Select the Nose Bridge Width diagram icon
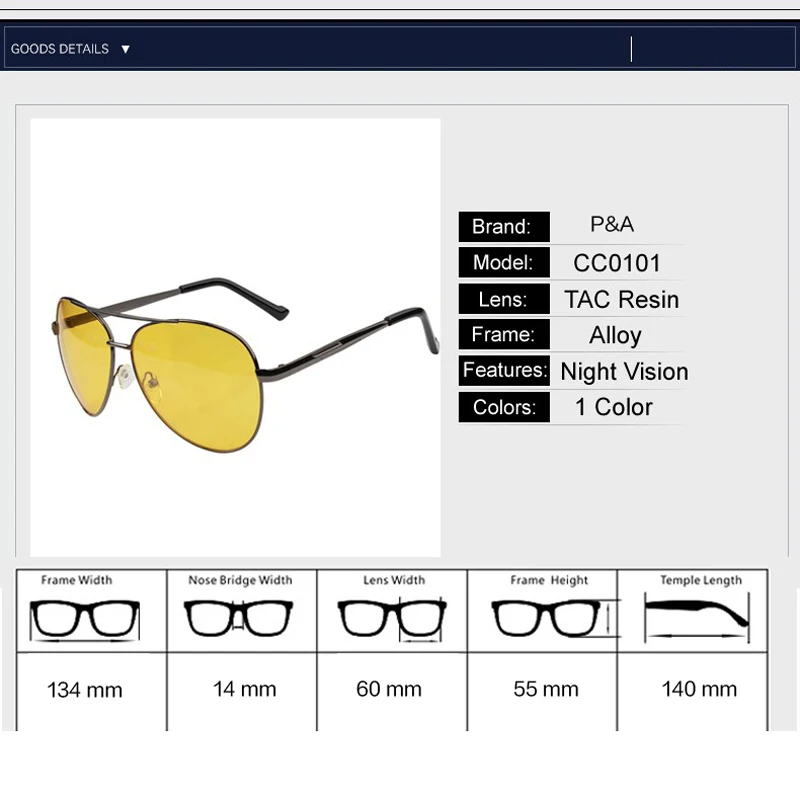The image size is (800, 800). click(238, 618)
